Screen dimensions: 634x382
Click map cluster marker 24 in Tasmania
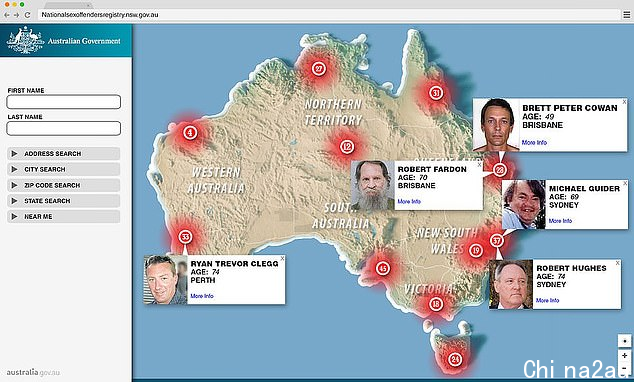455,359
